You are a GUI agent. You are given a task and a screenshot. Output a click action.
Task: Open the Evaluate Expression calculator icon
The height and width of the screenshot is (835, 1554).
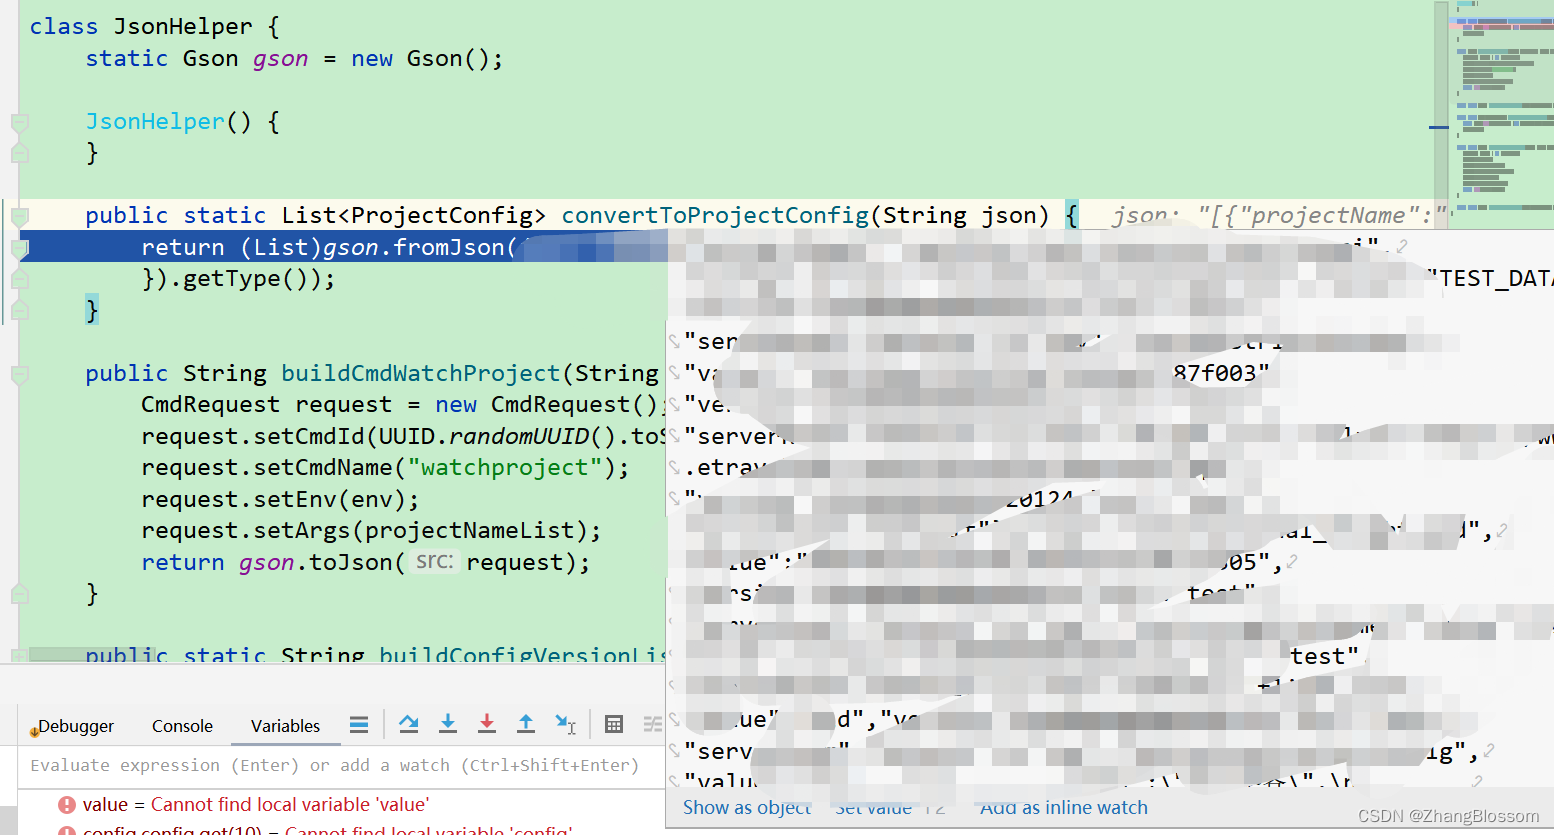(614, 724)
